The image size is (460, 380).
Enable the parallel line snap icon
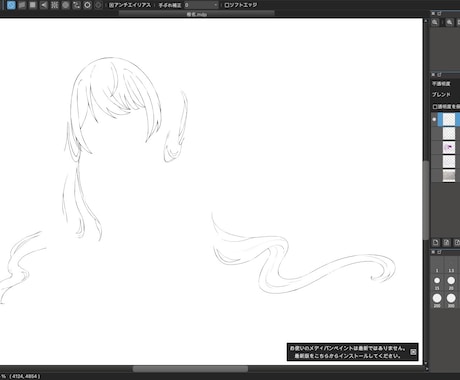pos(22,5)
